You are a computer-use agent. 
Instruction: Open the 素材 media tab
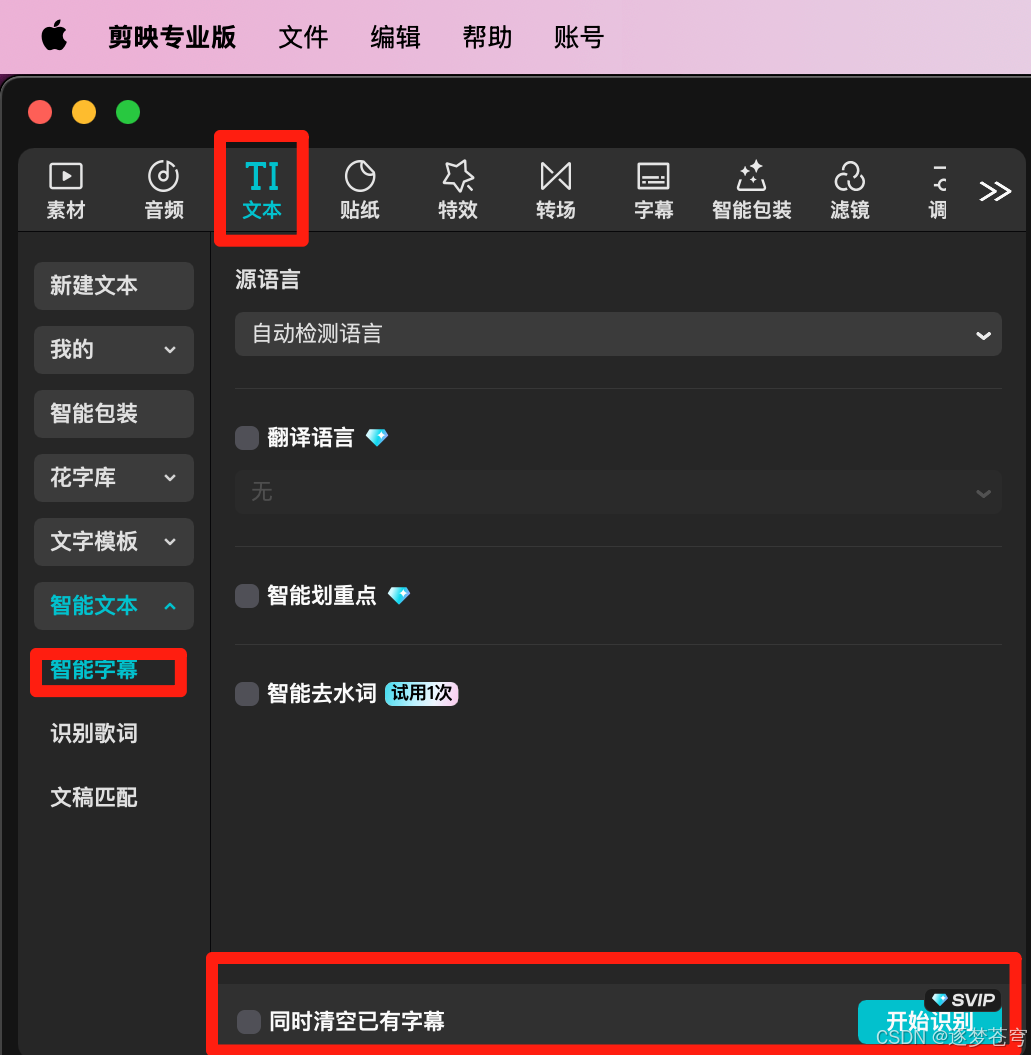pos(66,191)
